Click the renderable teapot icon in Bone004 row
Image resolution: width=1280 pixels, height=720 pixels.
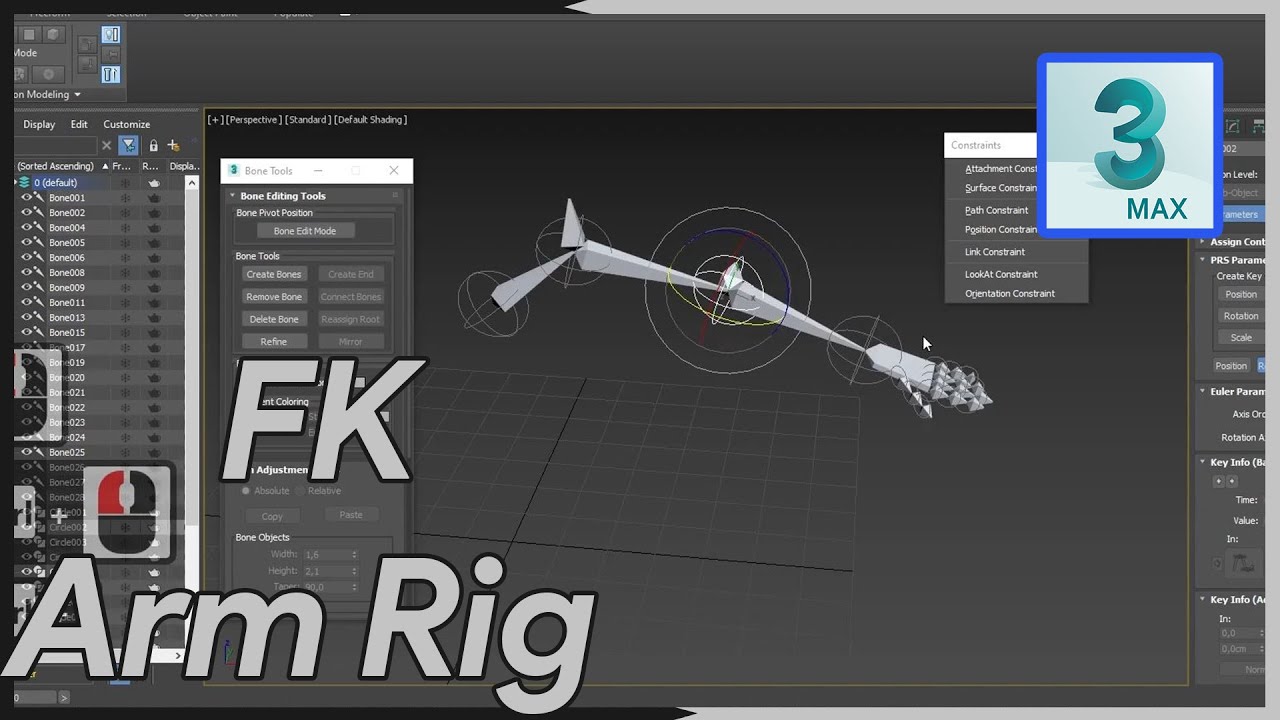[154, 228]
